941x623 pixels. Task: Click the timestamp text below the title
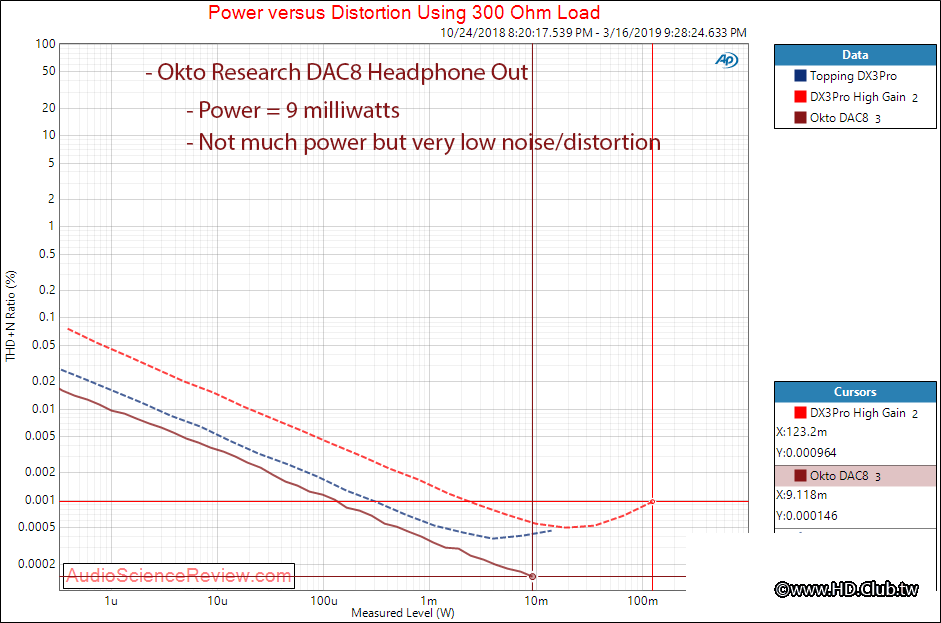(x=594, y=33)
